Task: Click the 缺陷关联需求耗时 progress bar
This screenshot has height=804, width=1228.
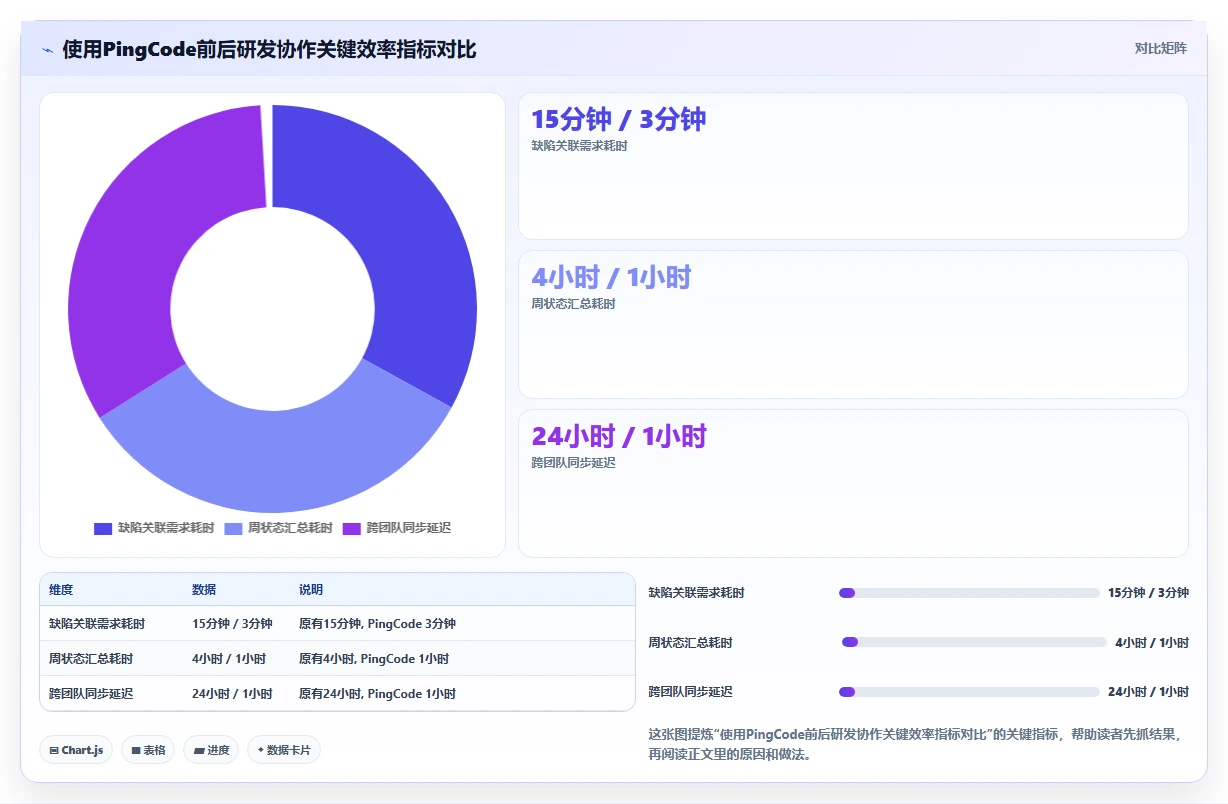Action: click(969, 593)
